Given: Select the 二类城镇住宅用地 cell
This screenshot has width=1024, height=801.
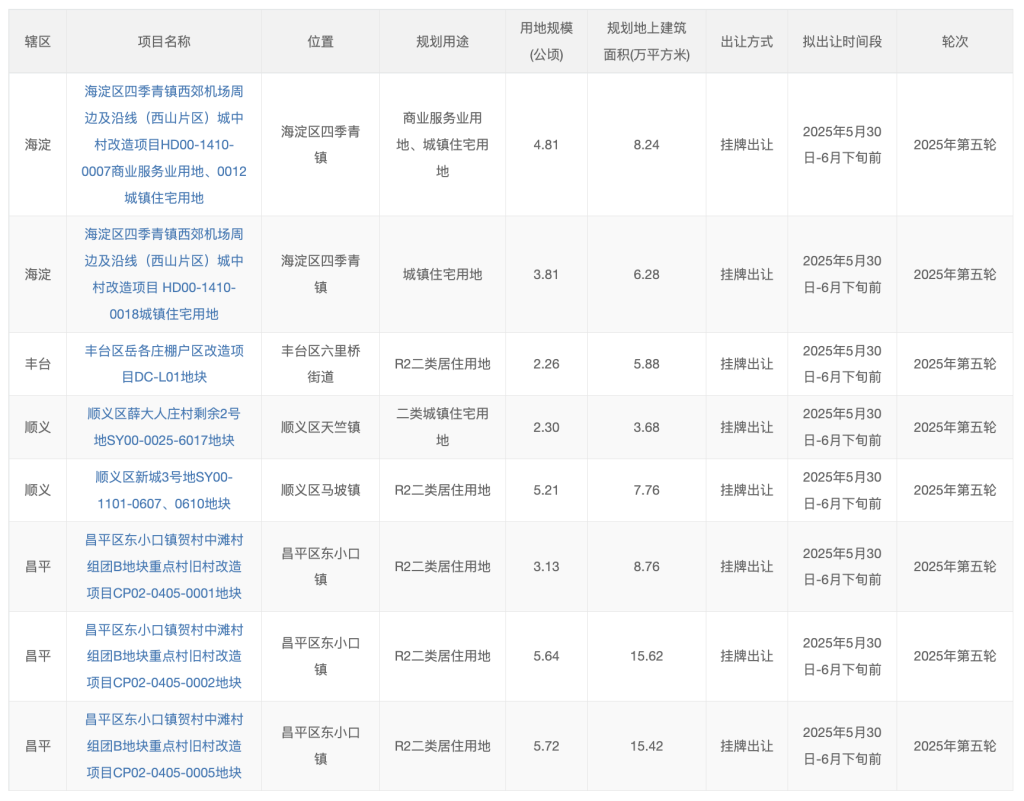Looking at the screenshot, I should pyautogui.click(x=442, y=427).
